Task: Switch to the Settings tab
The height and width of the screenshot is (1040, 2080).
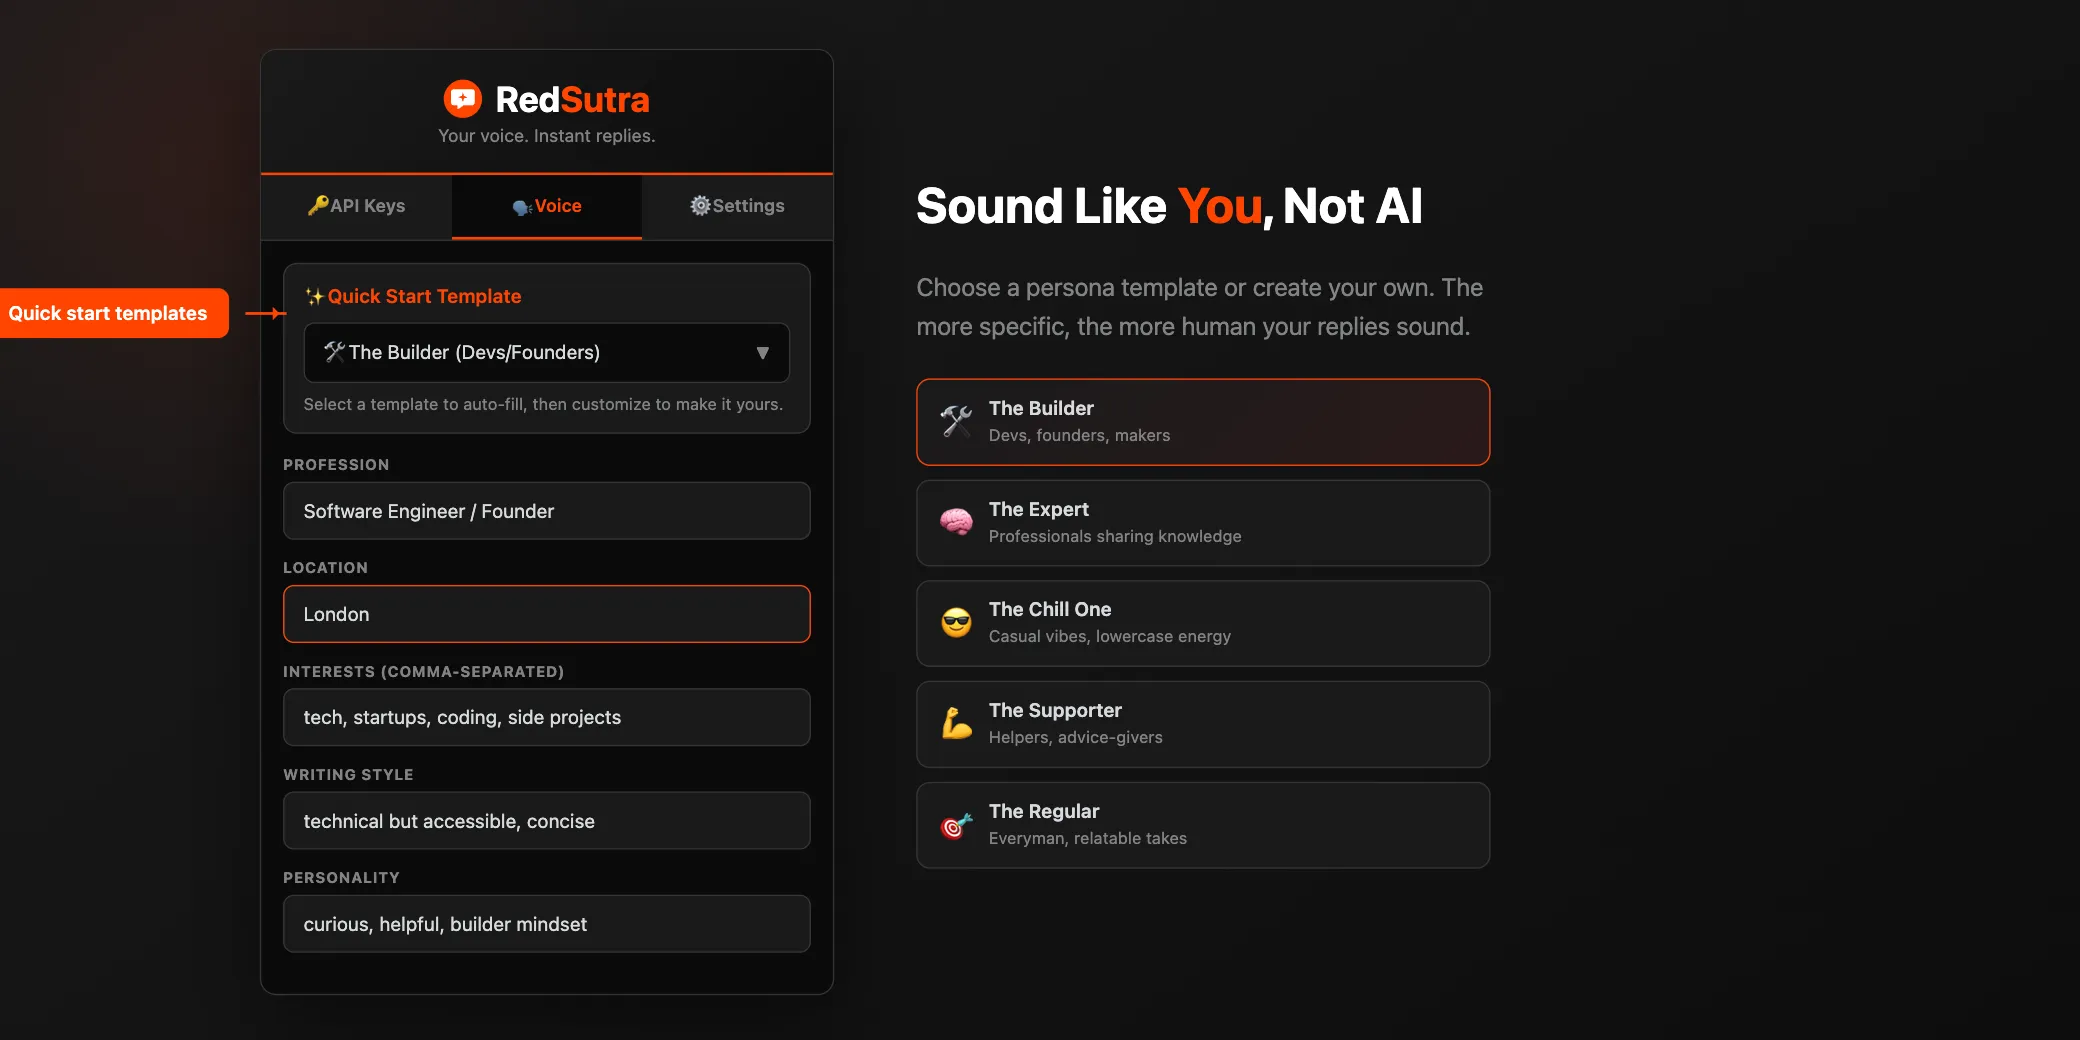Action: 737,206
